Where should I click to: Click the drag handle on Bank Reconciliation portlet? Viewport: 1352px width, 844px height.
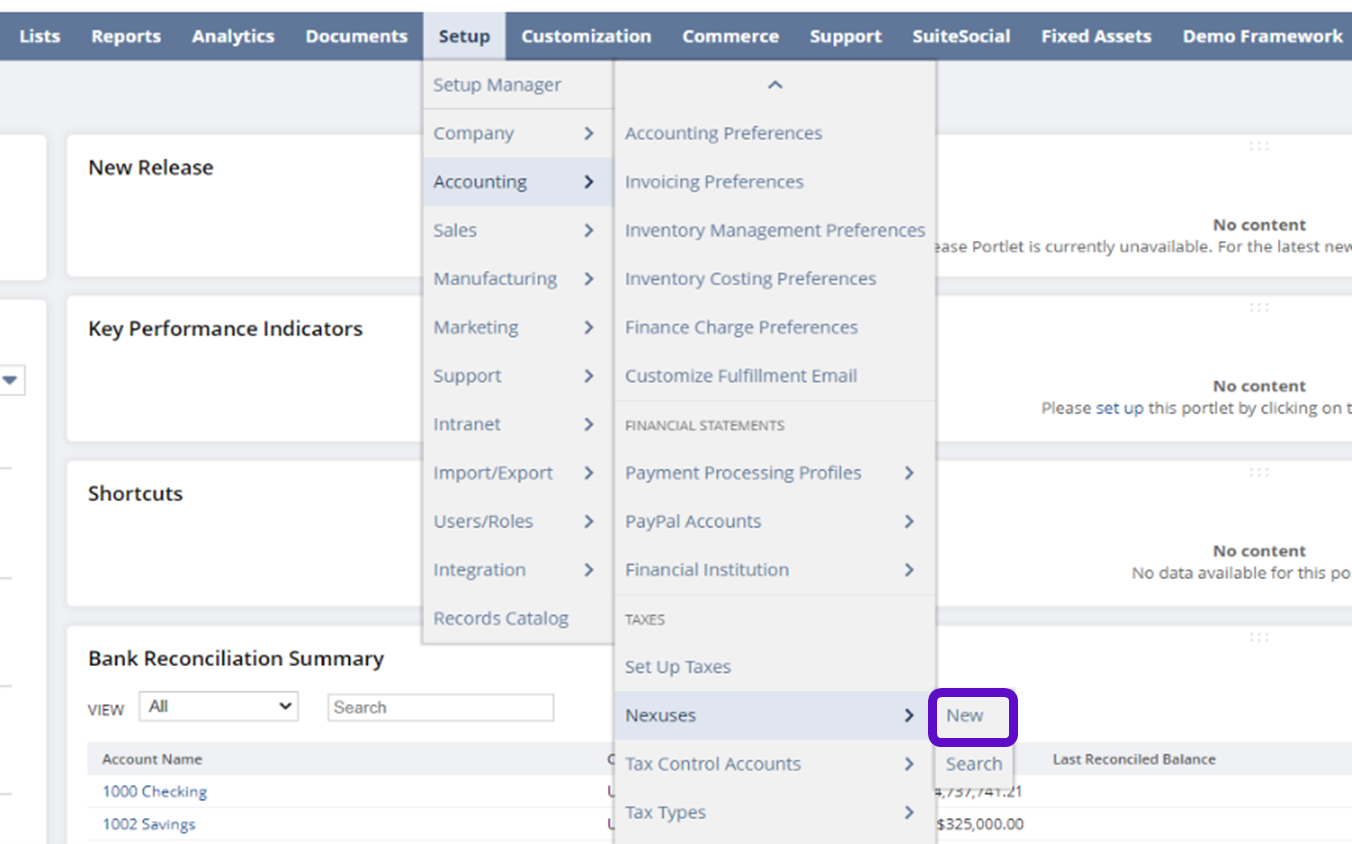point(1259,637)
